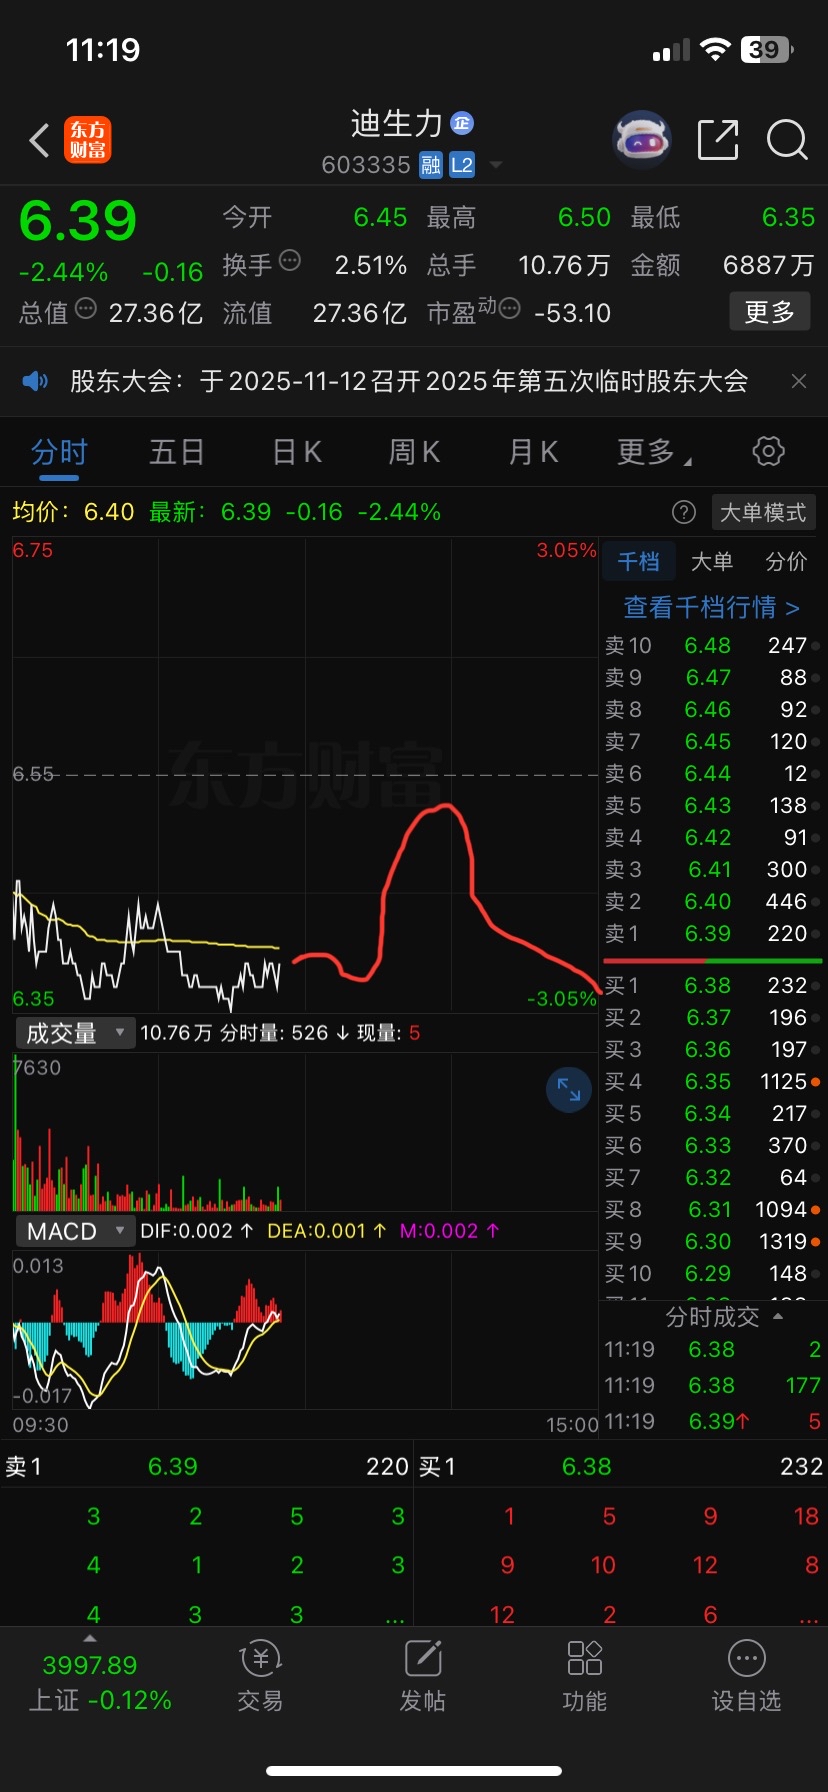Tap the MACD histogram chart
Image resolution: width=828 pixels, height=1792 pixels.
tap(305, 1330)
